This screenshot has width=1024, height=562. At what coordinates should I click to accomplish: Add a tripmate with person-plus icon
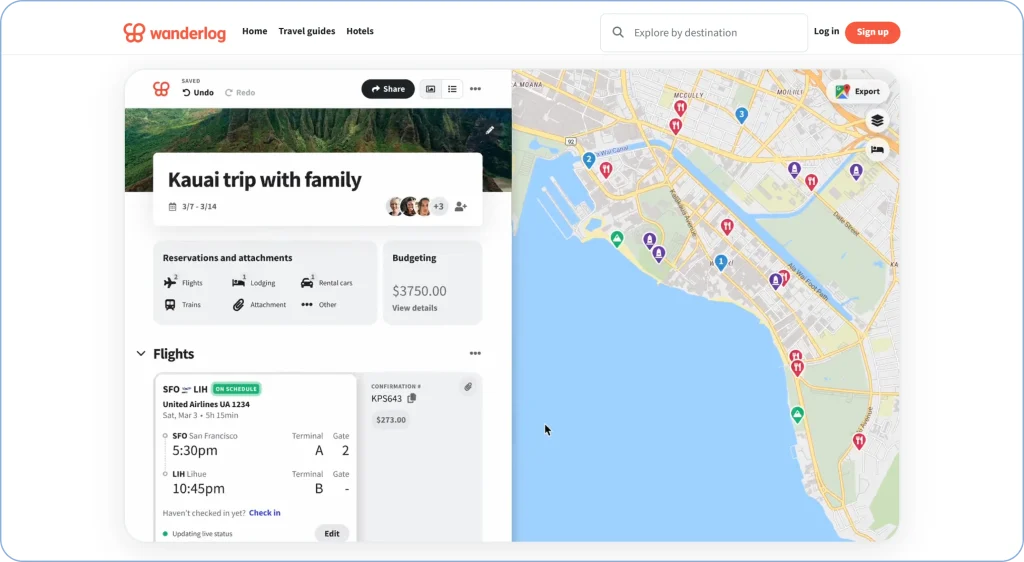(x=460, y=206)
